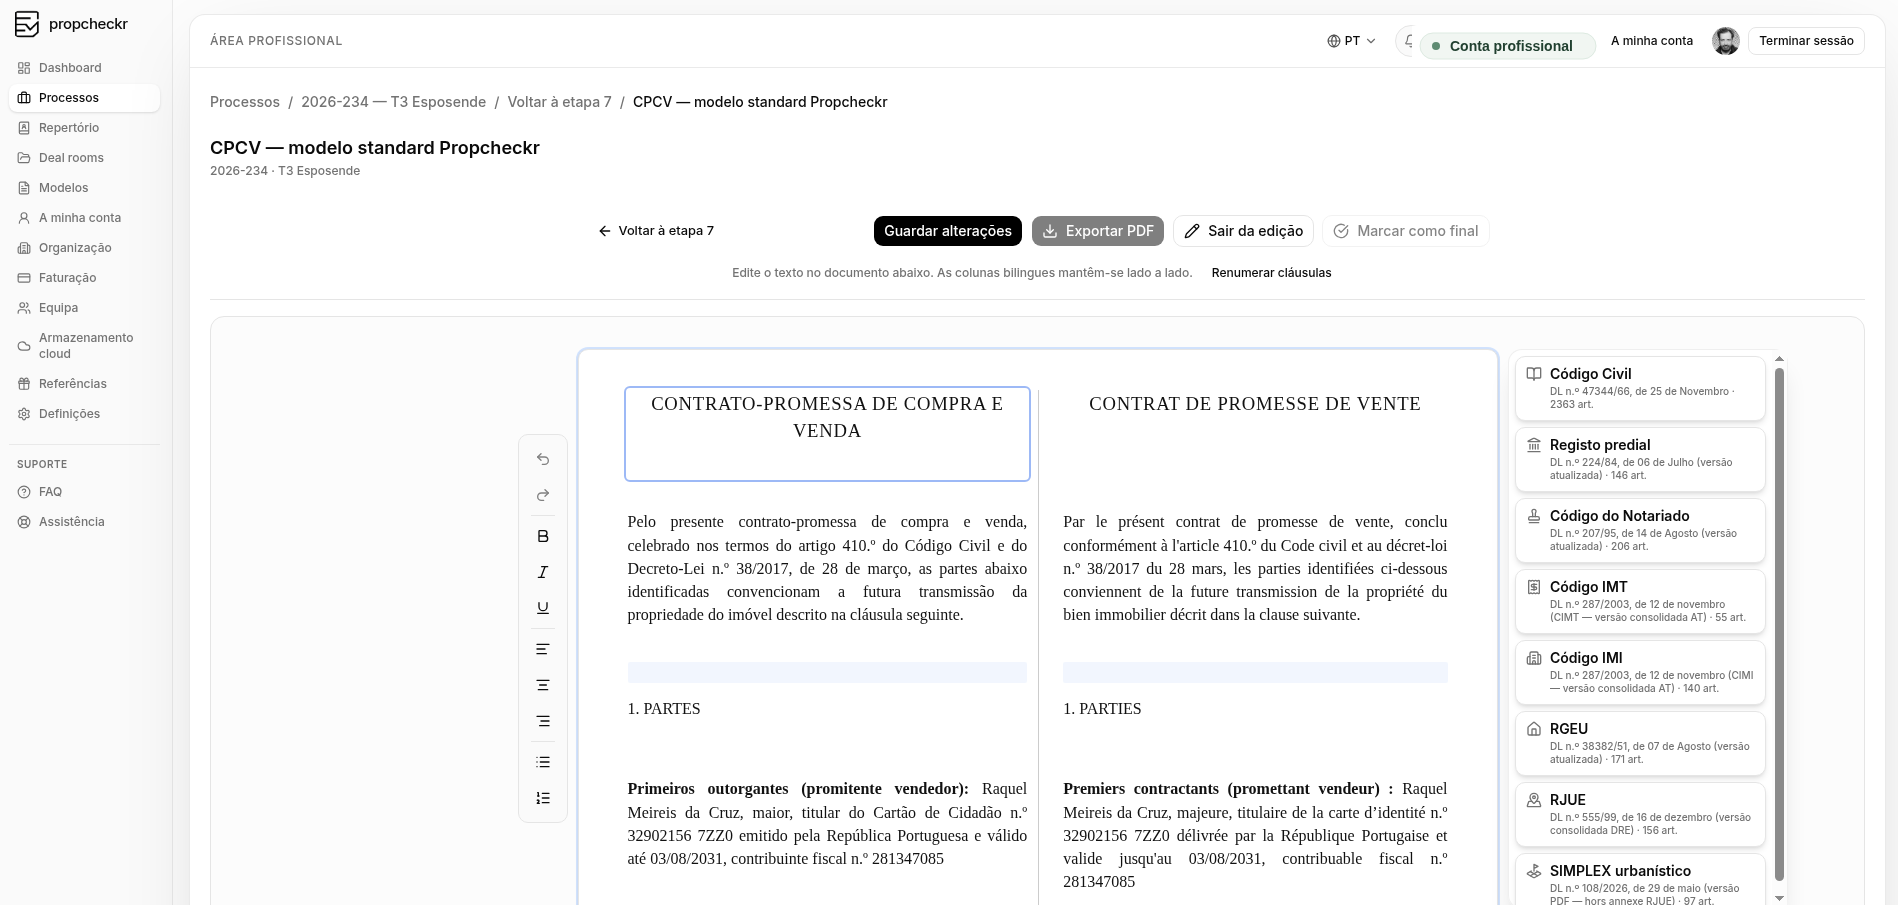The height and width of the screenshot is (905, 1898).
Task: Click the references panel scrollbar
Action: pos(1779,624)
